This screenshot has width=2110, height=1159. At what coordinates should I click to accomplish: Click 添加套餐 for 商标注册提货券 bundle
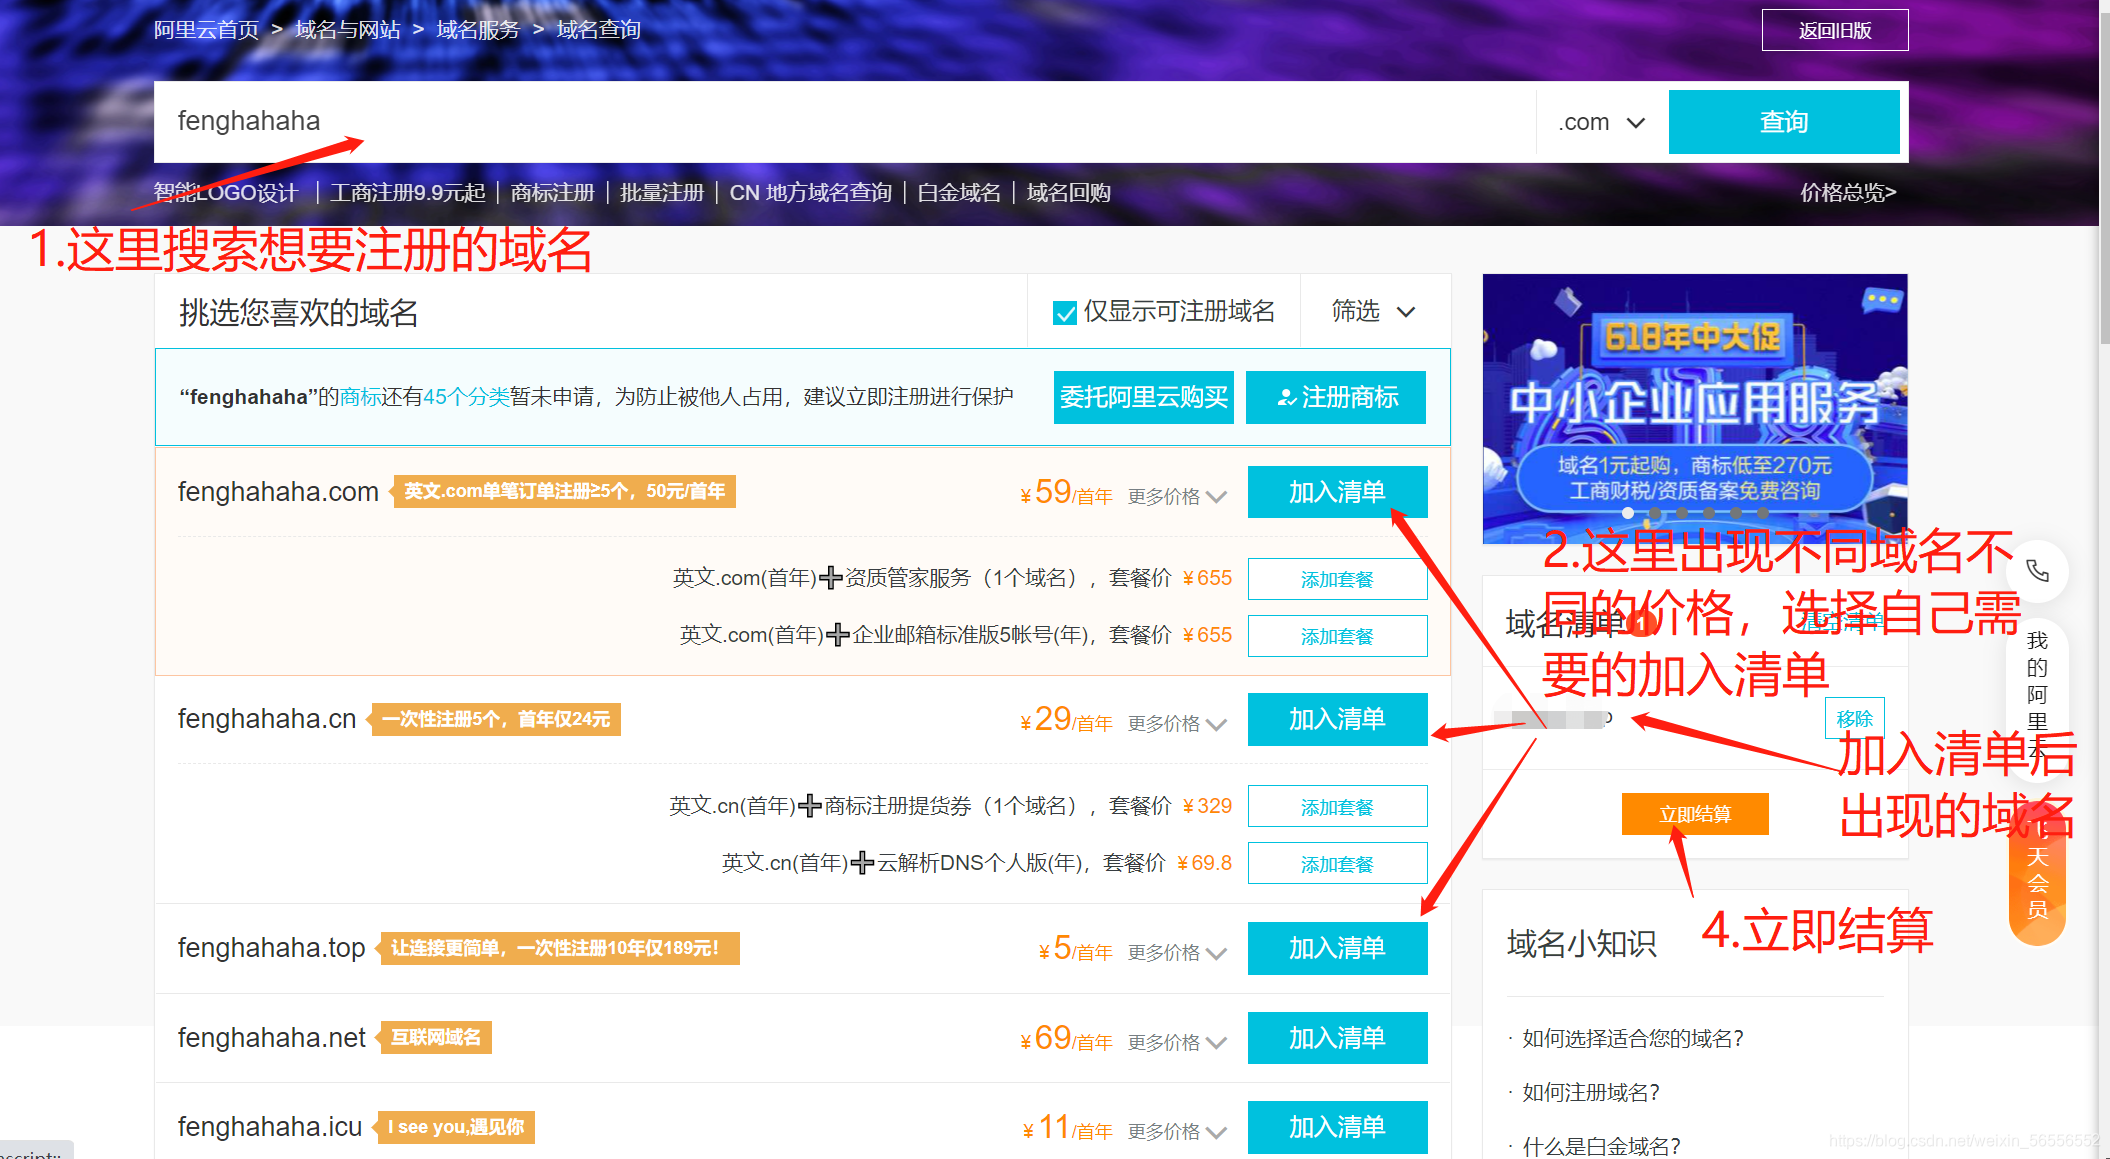pos(1337,807)
